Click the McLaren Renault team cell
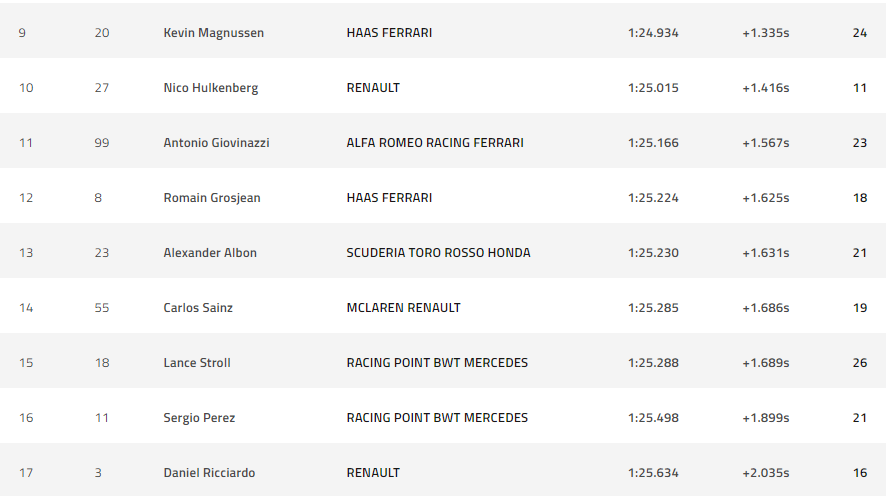 (x=403, y=308)
